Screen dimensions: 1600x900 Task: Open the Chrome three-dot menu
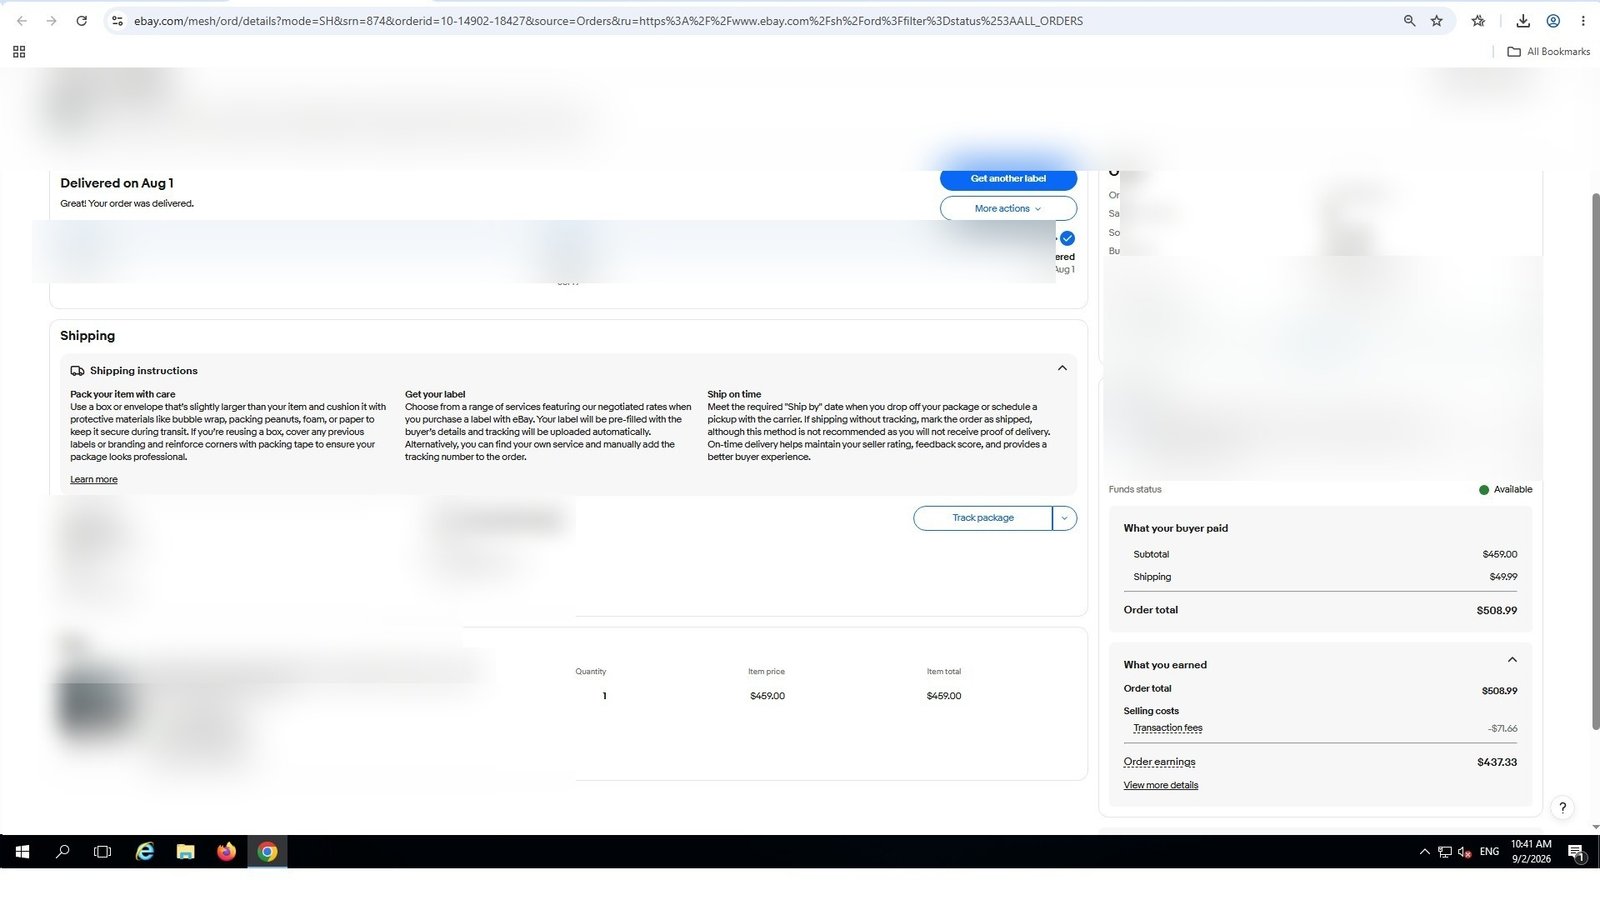tap(1583, 20)
